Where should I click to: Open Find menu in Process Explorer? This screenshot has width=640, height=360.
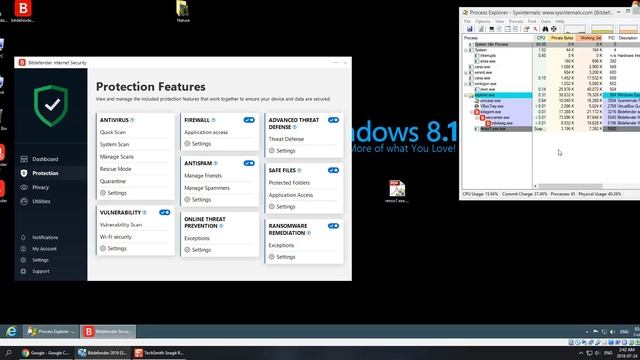(531, 21)
